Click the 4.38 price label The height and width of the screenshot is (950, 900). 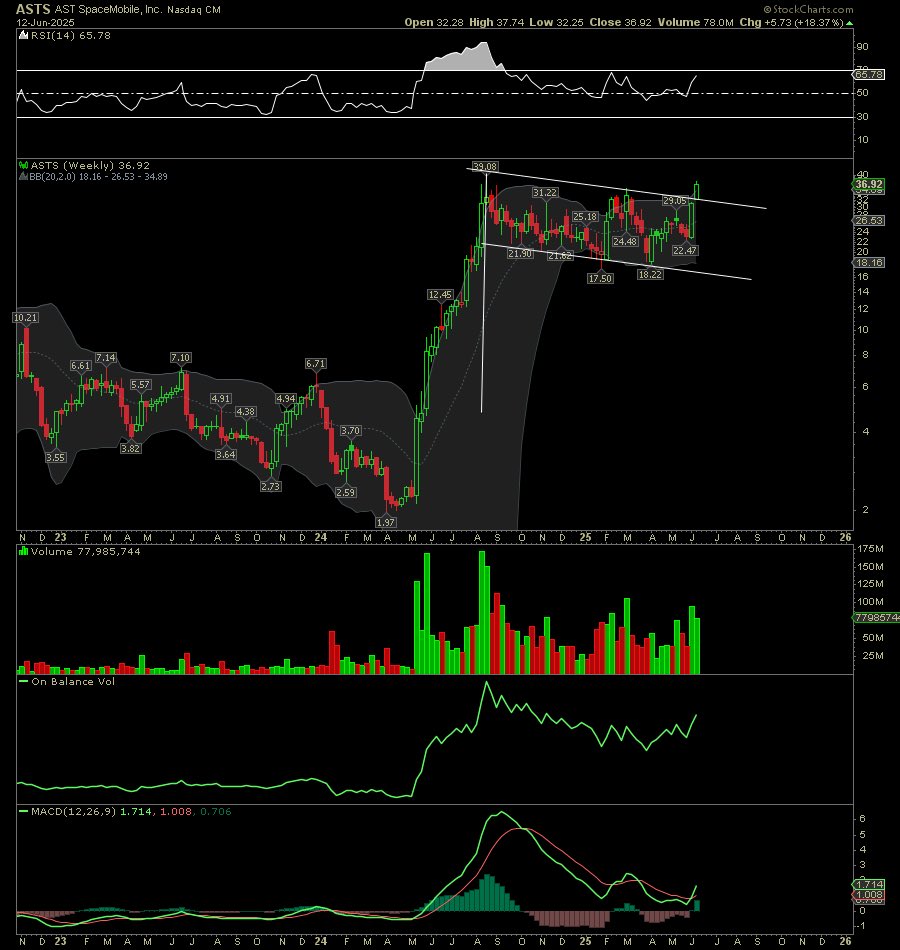coord(245,411)
